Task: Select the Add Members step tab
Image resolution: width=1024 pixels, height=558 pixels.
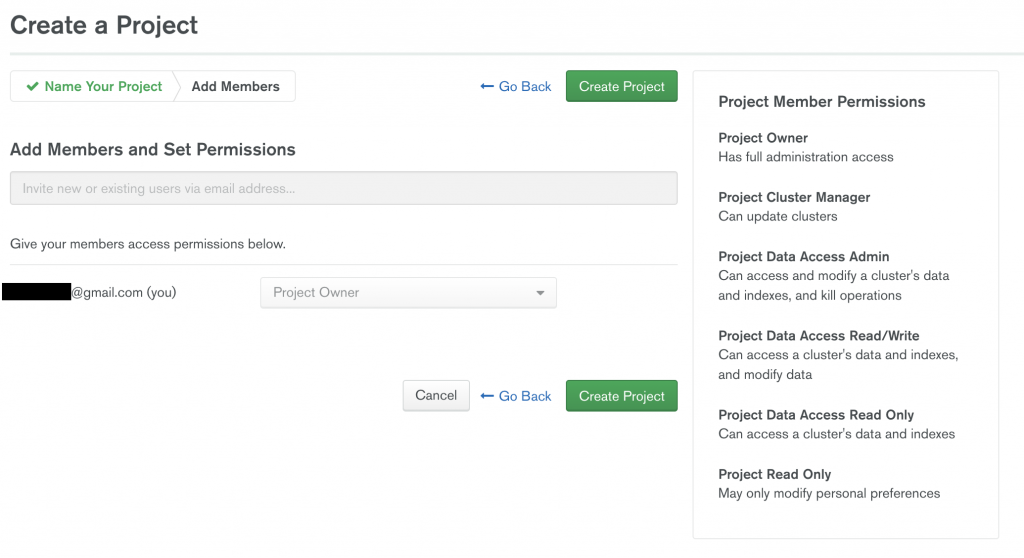Action: pos(235,87)
